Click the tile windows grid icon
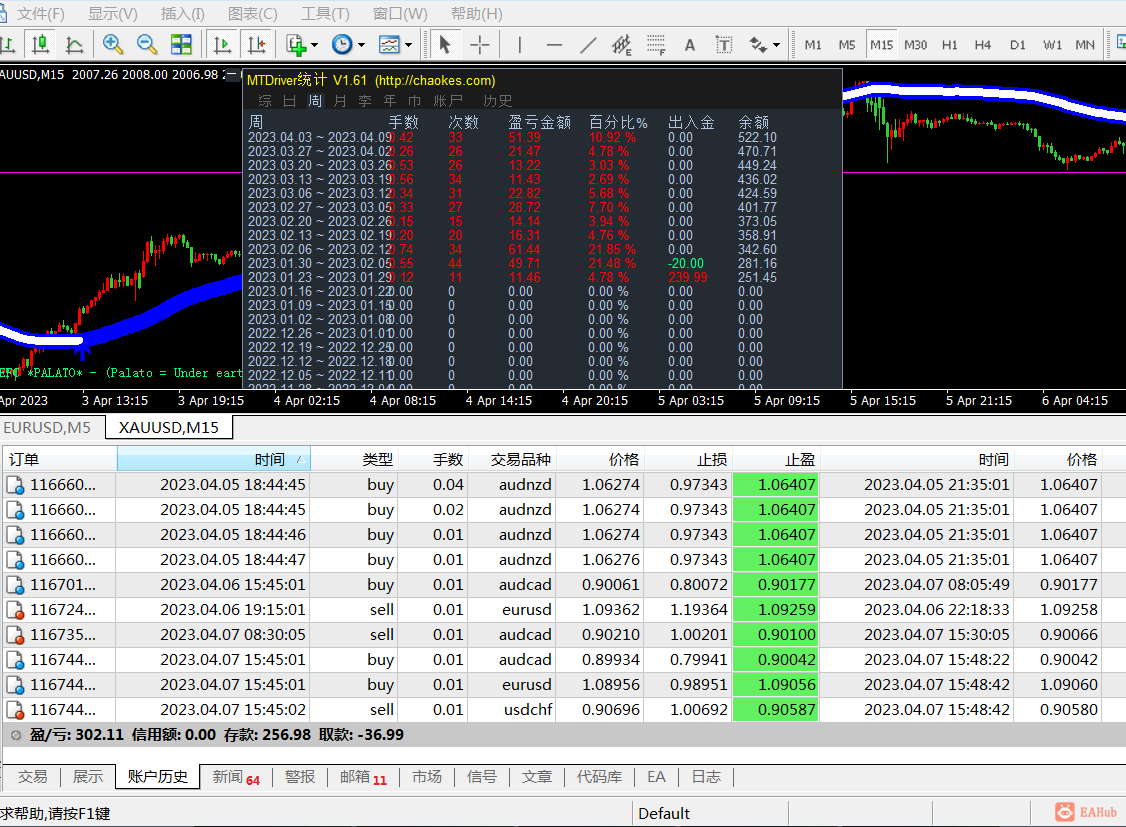Image resolution: width=1126 pixels, height=827 pixels. coord(181,44)
